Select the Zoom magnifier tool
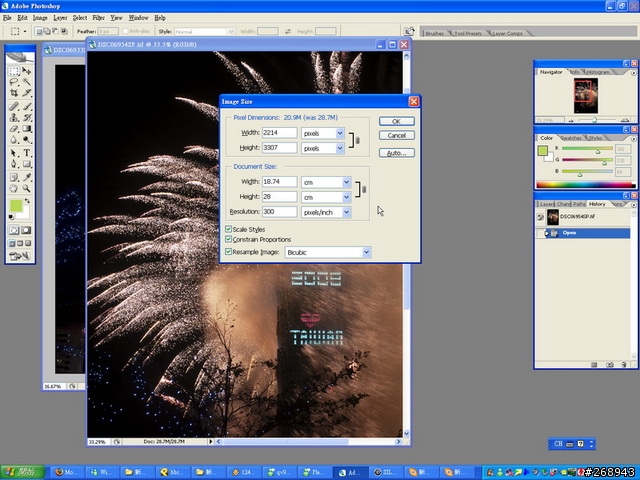The image size is (640, 480). [26, 187]
